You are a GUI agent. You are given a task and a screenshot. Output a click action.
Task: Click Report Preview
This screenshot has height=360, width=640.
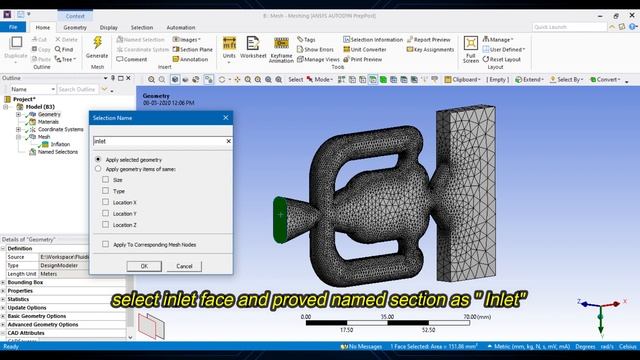429,40
